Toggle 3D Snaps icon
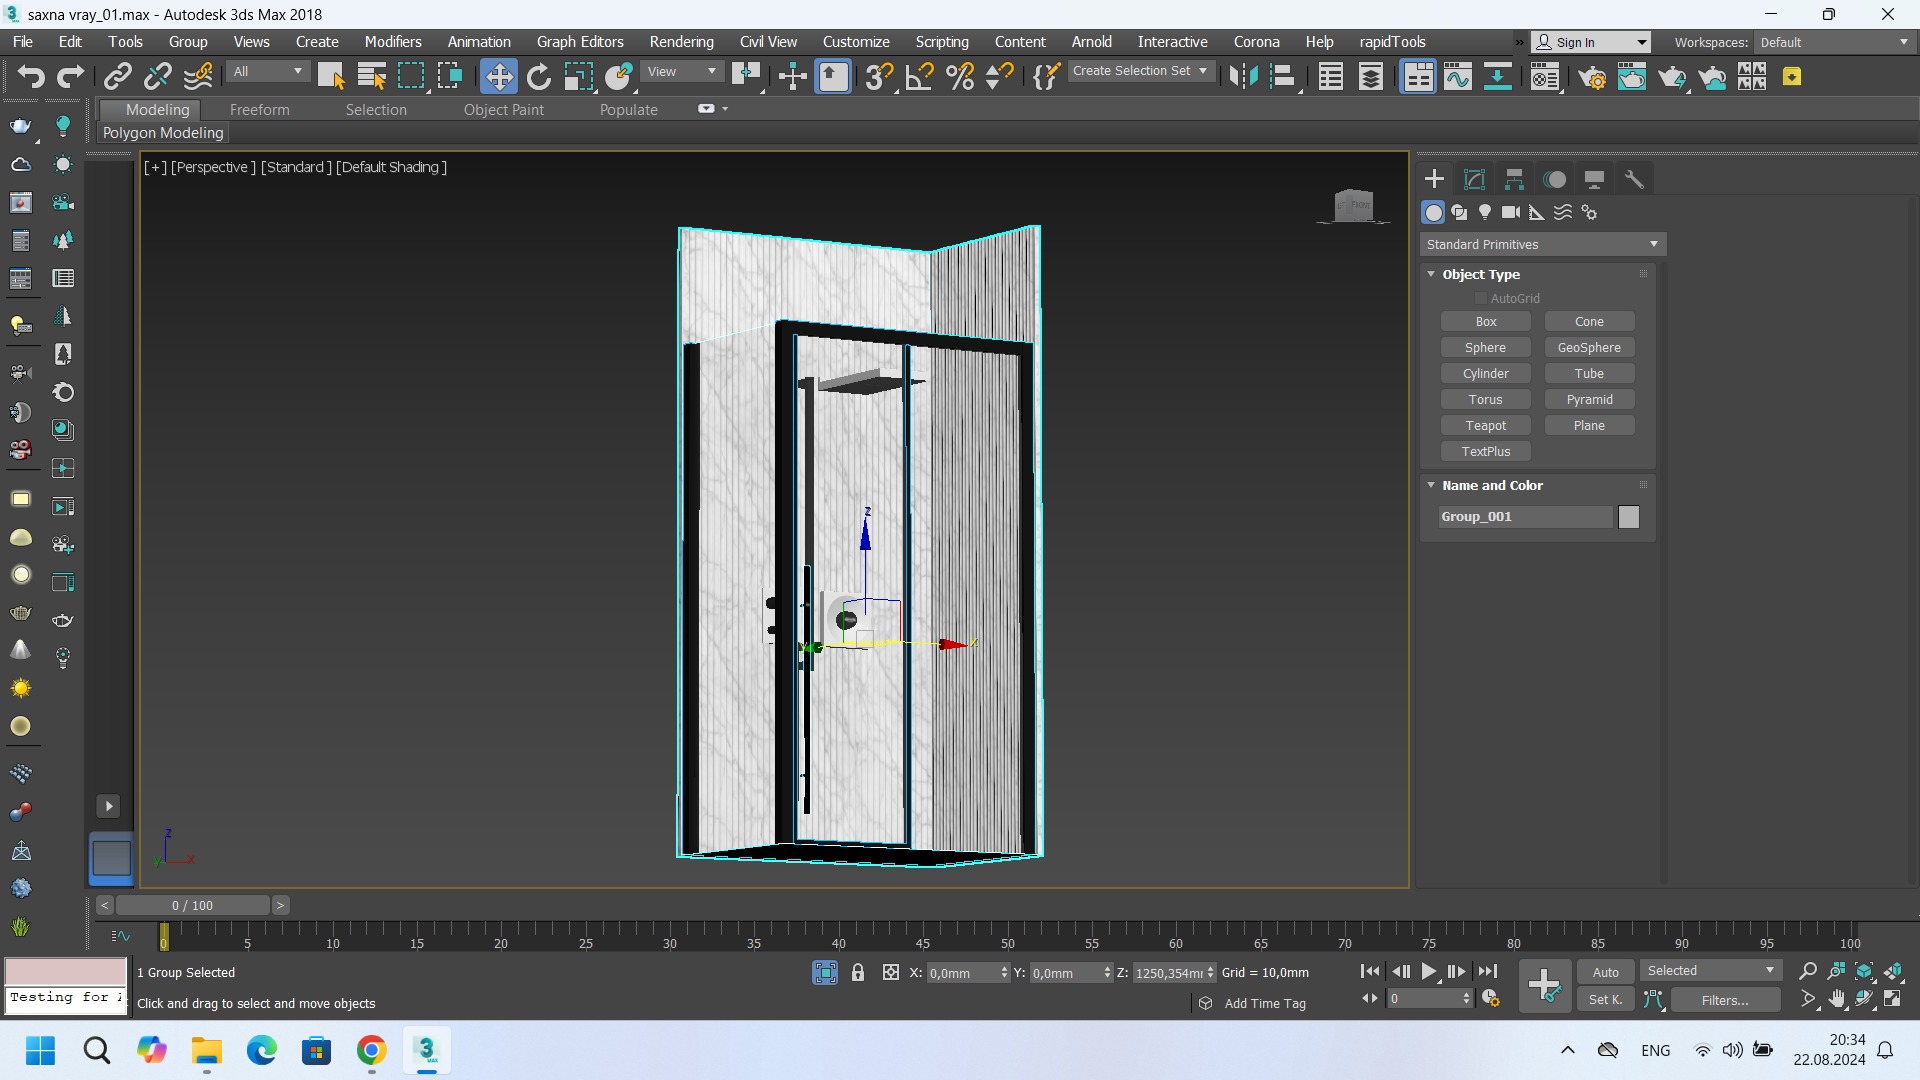 (x=879, y=77)
